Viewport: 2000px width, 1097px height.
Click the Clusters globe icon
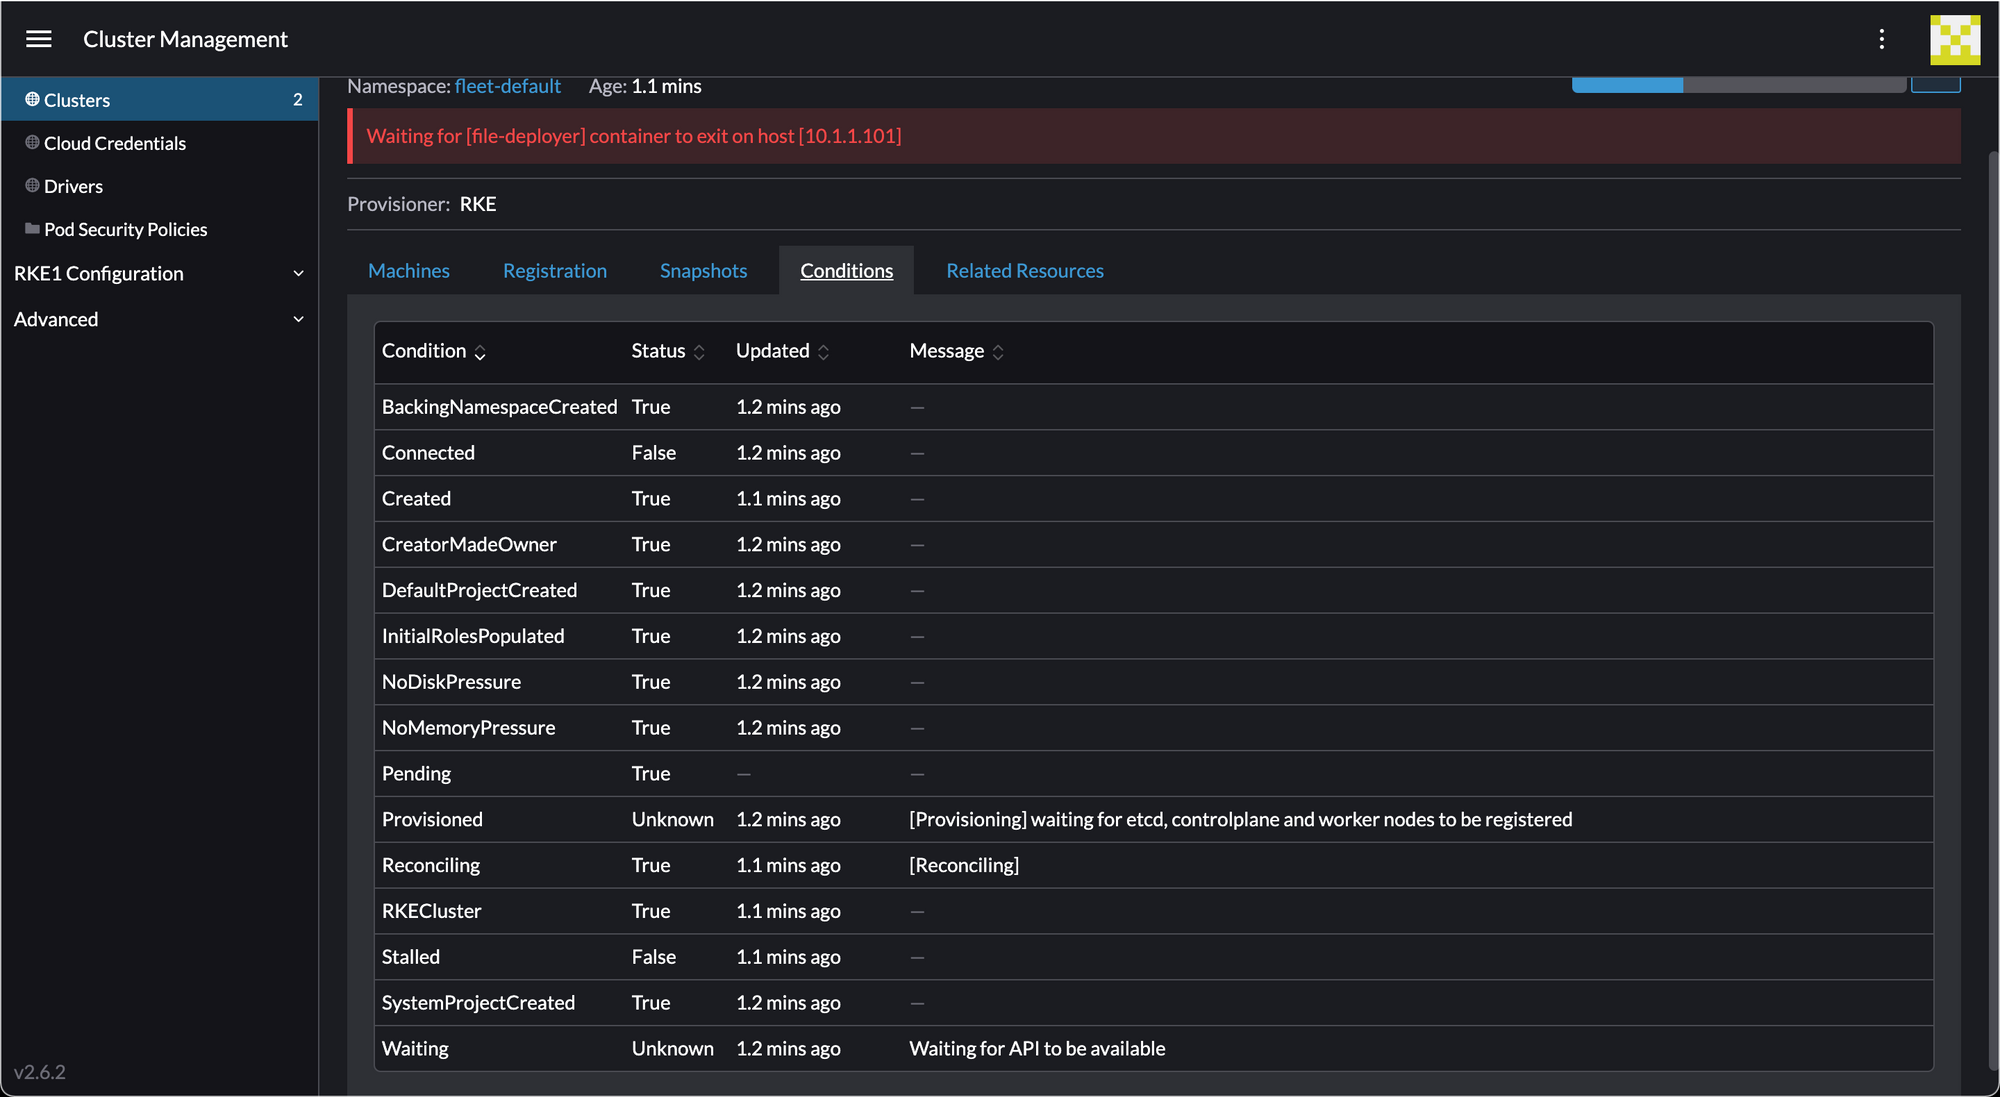pos(32,99)
